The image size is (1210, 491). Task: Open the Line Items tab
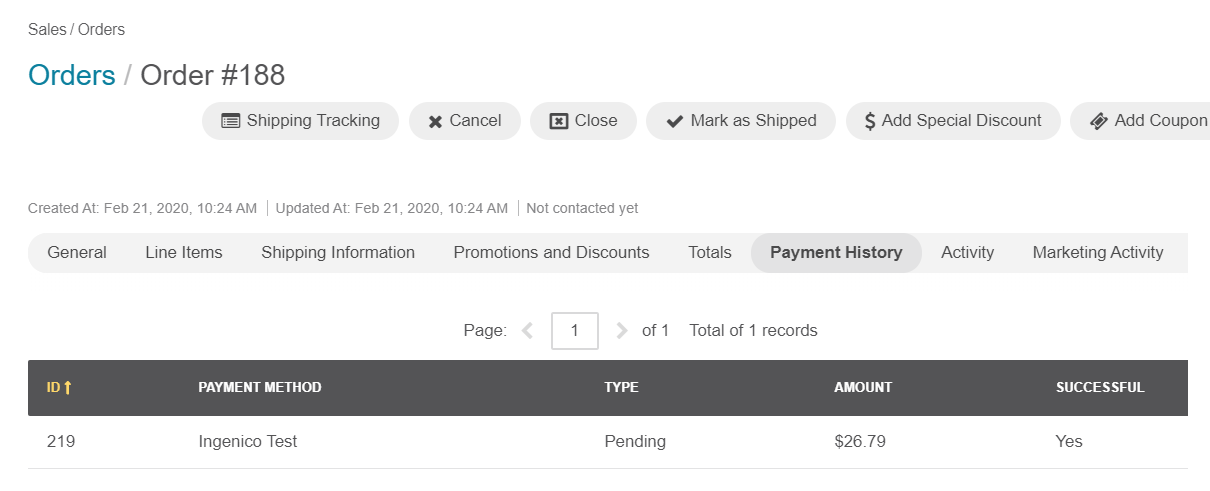pos(184,253)
